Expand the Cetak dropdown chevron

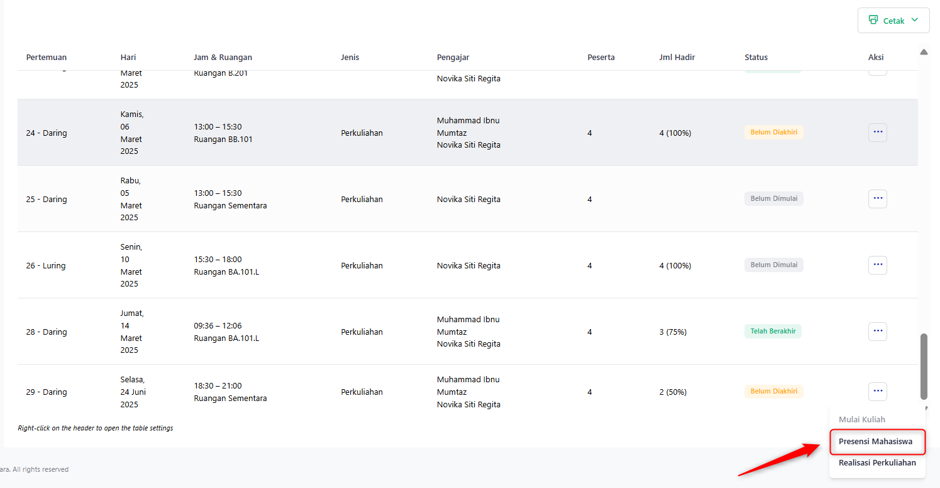[914, 20]
